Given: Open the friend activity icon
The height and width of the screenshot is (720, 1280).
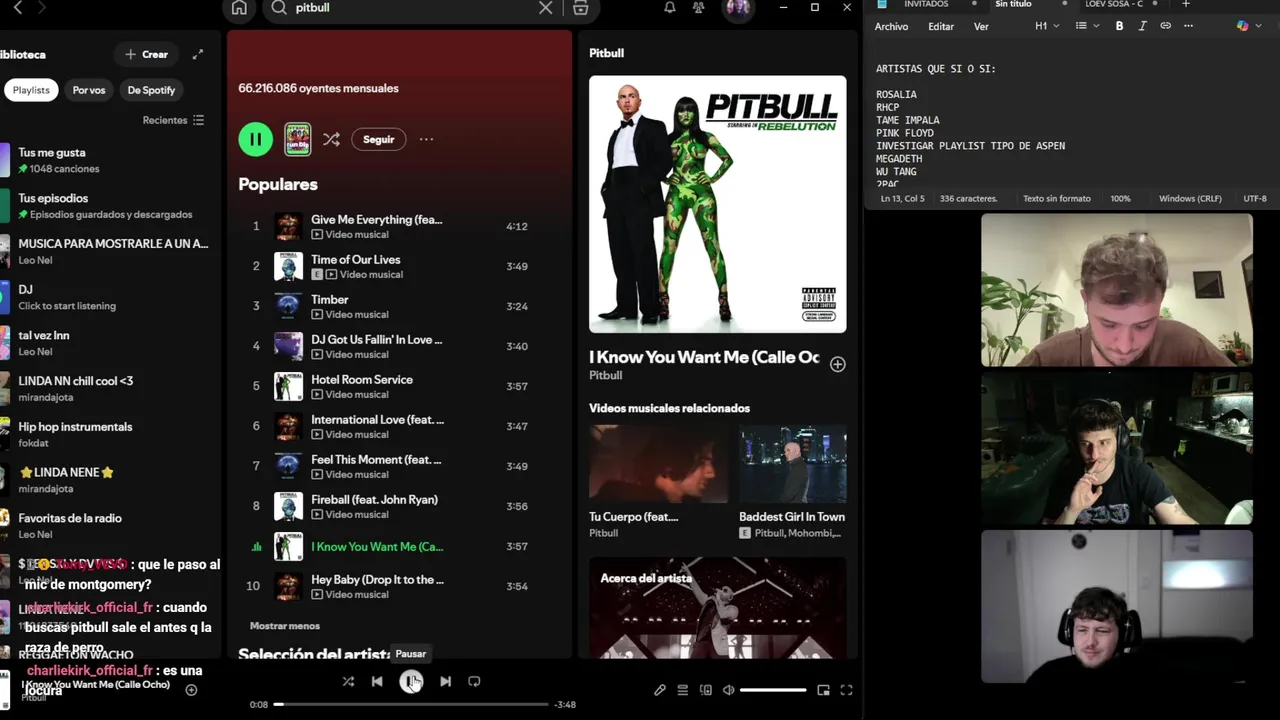Looking at the screenshot, I should pyautogui.click(x=699, y=8).
